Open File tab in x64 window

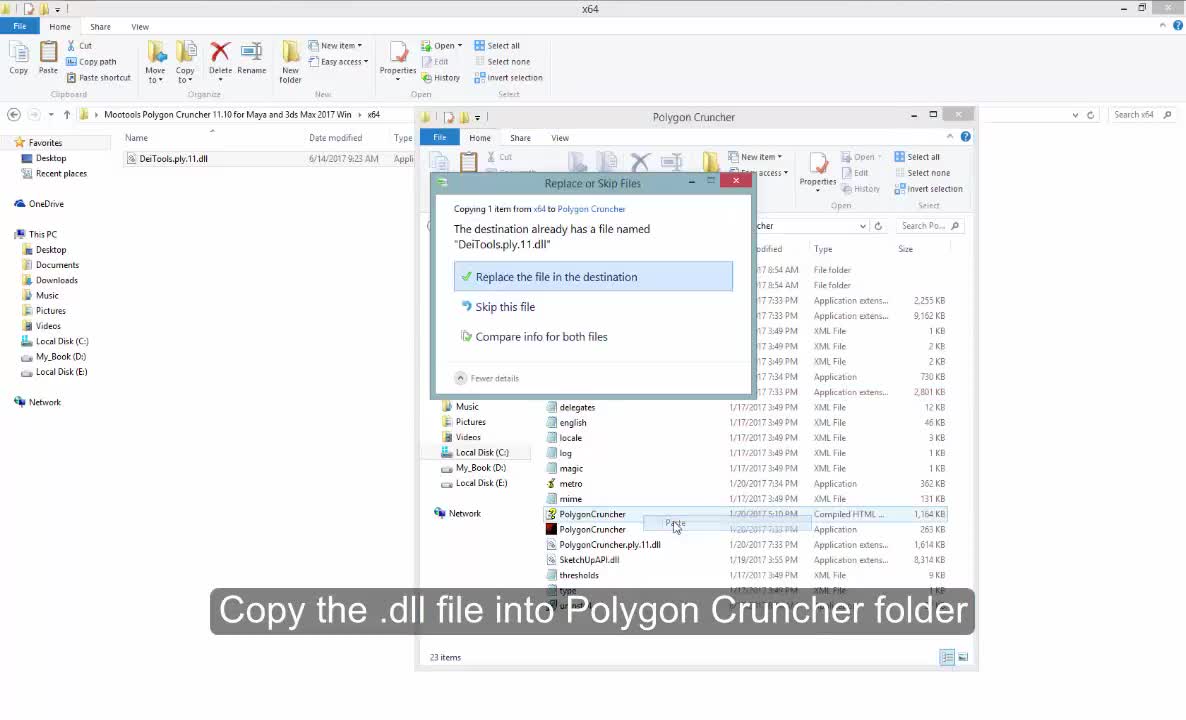coord(20,26)
